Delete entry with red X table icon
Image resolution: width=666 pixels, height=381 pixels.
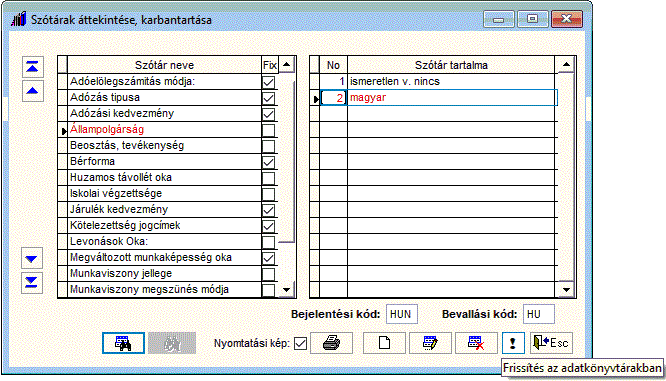click(x=476, y=343)
